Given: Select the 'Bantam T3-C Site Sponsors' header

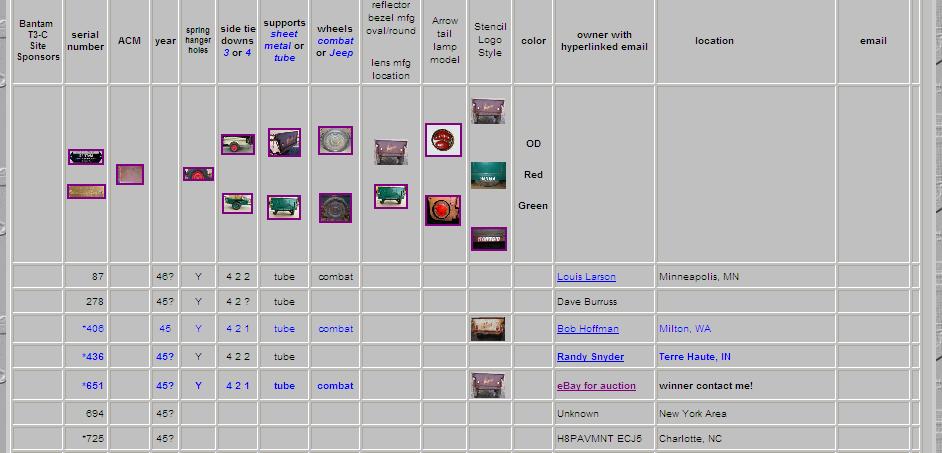Looking at the screenshot, I should [x=38, y=41].
